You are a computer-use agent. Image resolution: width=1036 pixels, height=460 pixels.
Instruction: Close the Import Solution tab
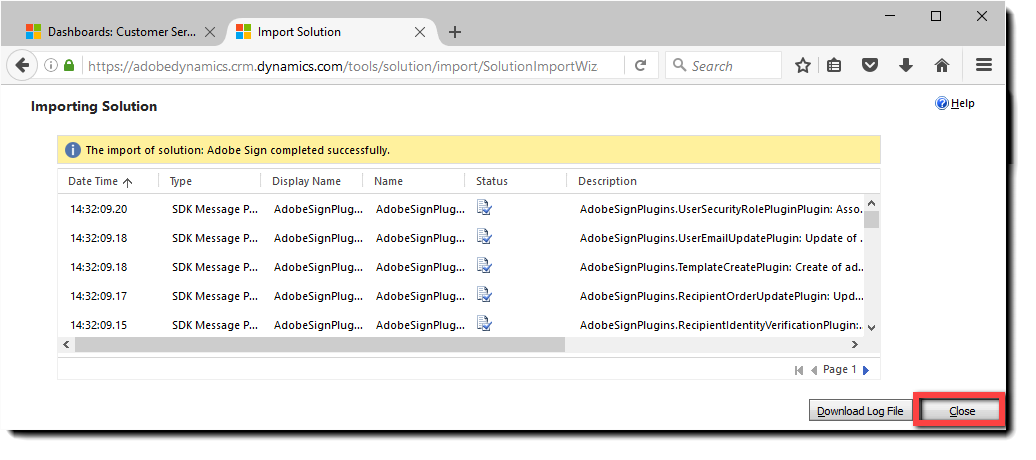pyautogui.click(x=420, y=32)
